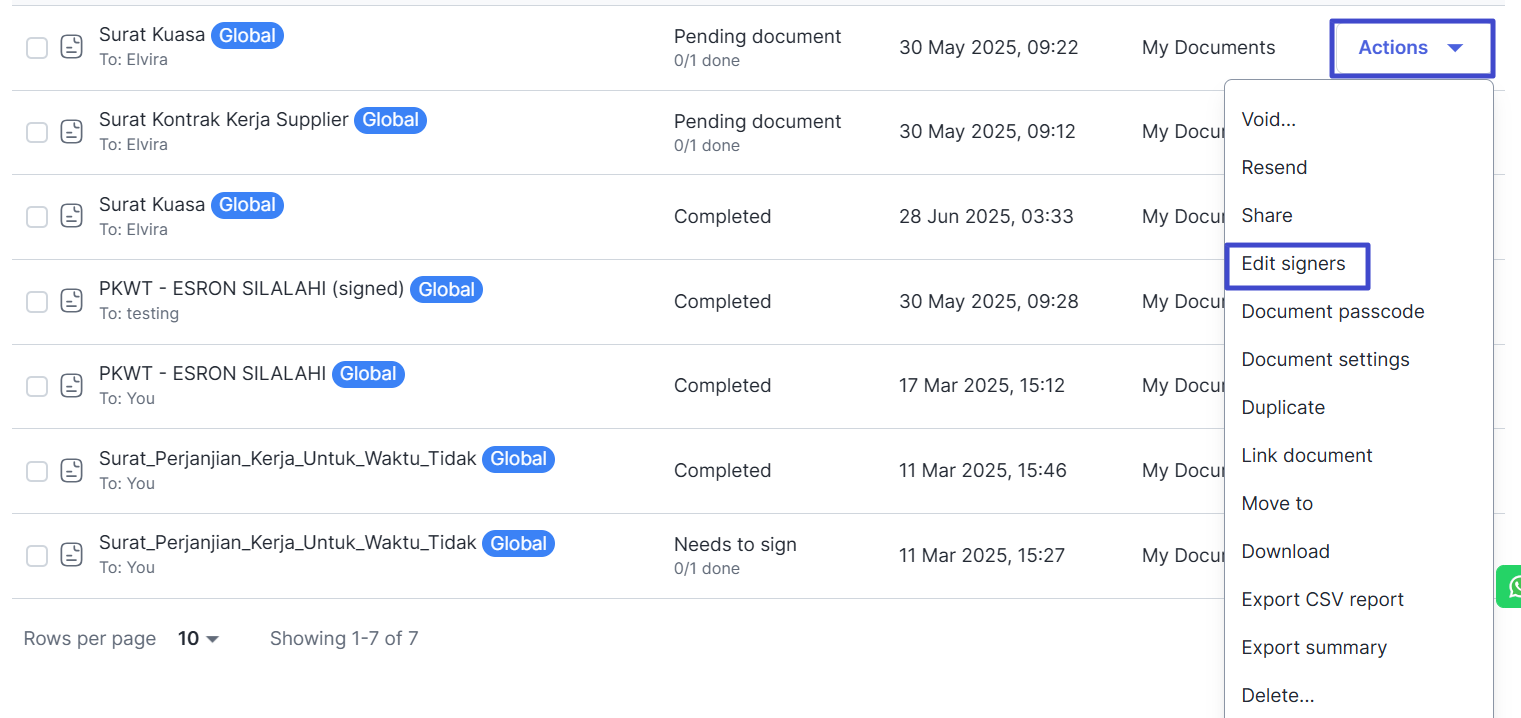The image size is (1521, 718).
Task: Select Document passcode menu option
Action: point(1332,312)
